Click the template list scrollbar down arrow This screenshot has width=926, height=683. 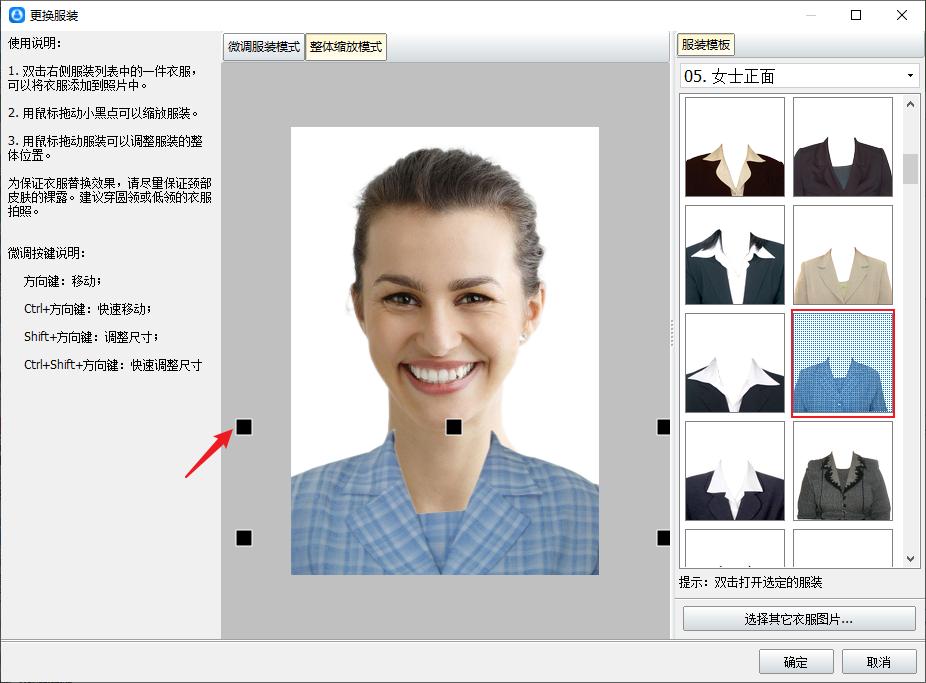(910, 557)
